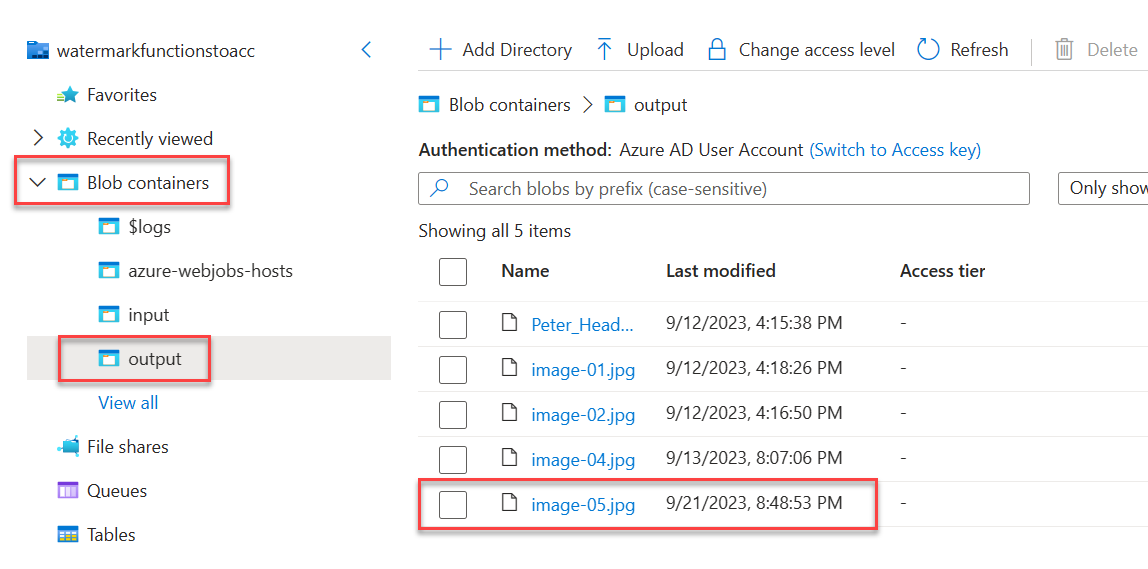The height and width of the screenshot is (569, 1148).
Task: Open the $logs container
Action: (x=149, y=227)
